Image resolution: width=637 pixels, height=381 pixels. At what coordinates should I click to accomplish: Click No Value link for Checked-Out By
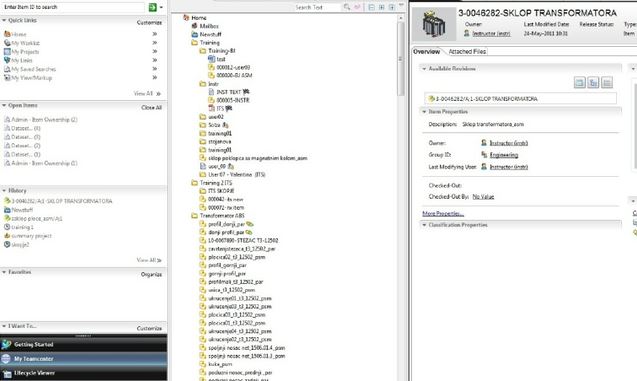tap(483, 197)
